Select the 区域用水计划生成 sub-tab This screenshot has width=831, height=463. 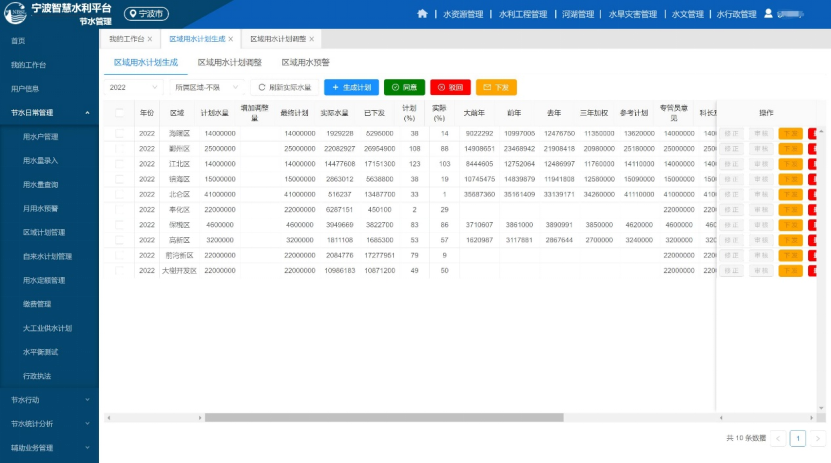click(x=146, y=63)
